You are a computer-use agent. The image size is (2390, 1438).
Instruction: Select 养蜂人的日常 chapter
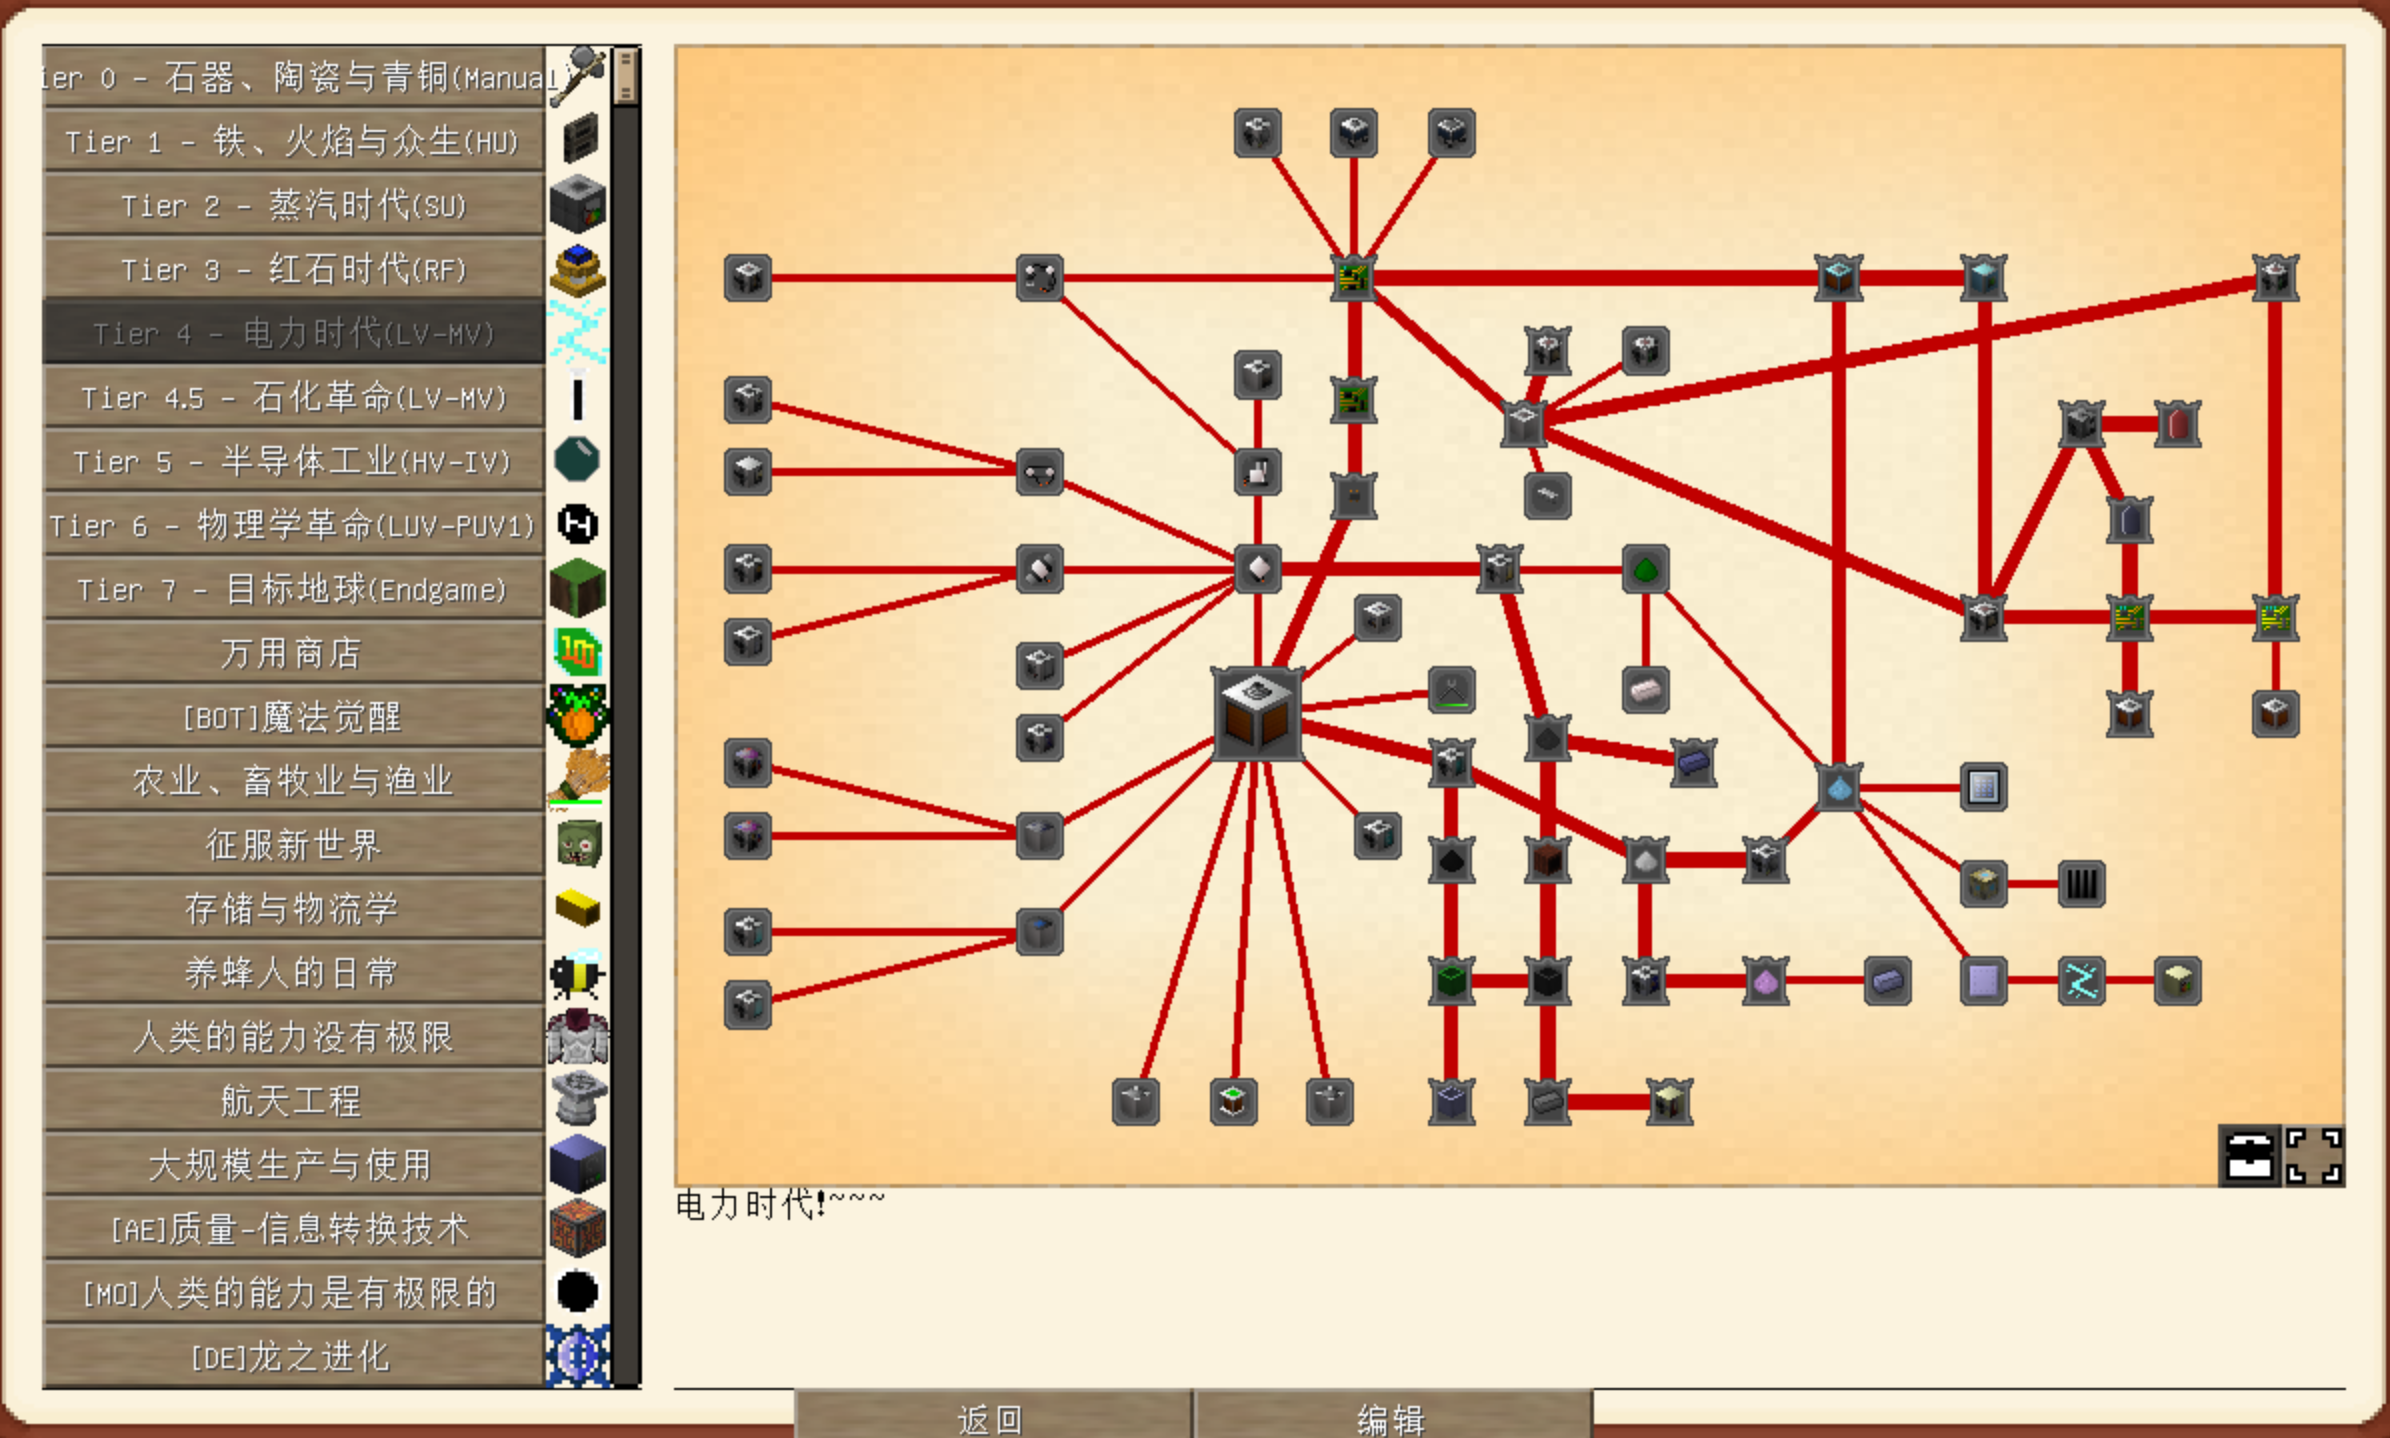point(293,973)
